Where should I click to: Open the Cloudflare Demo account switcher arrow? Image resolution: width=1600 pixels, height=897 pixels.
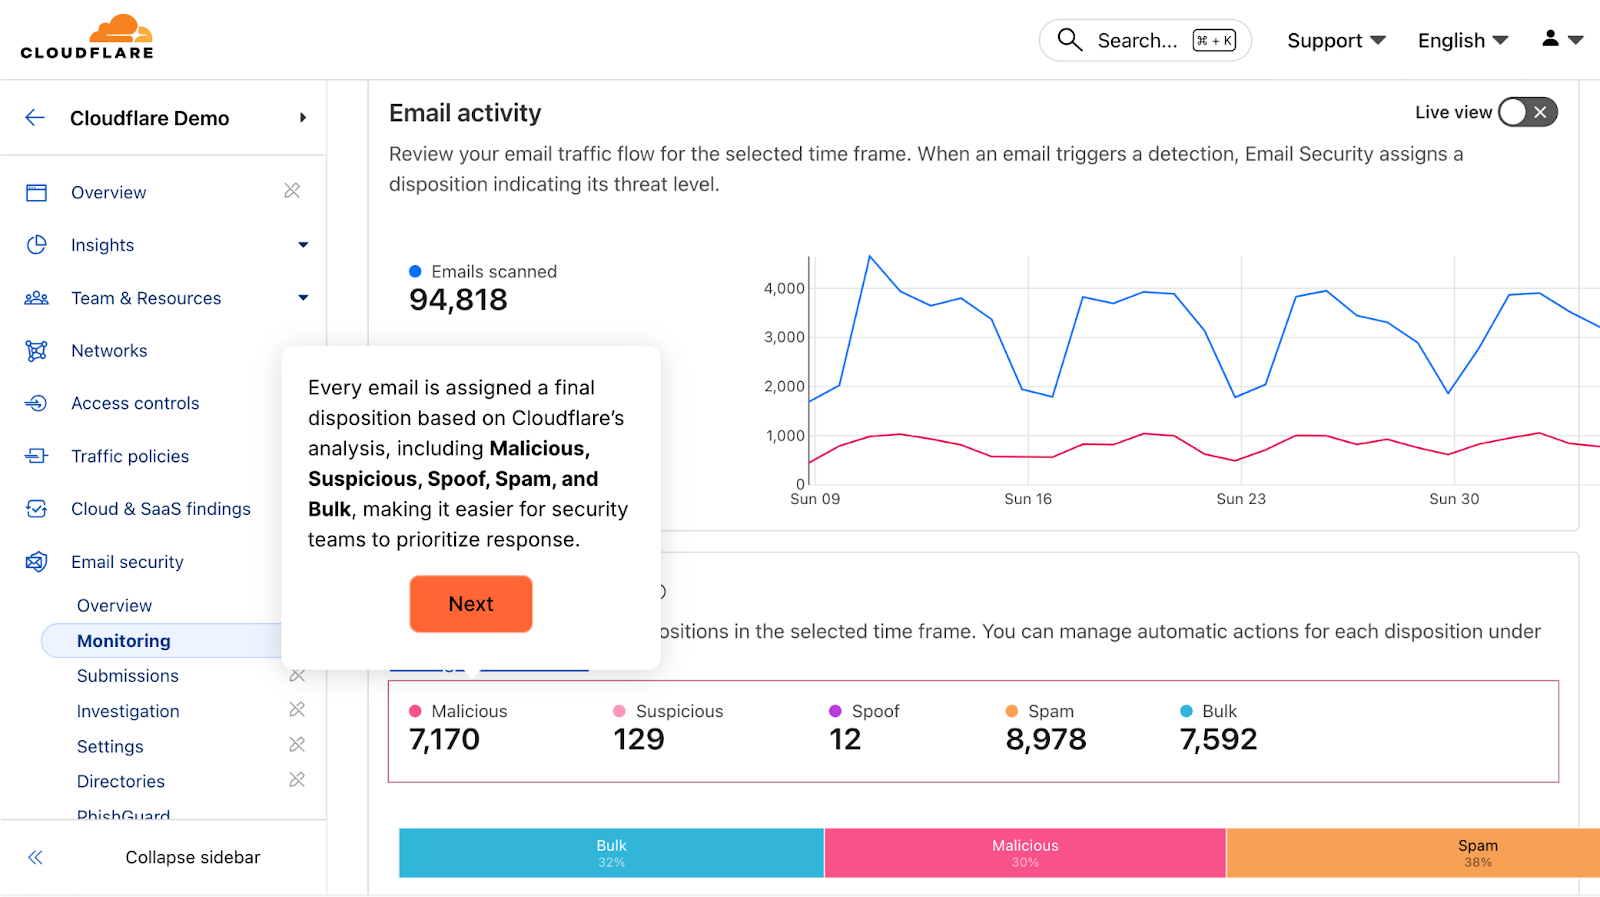coord(303,118)
